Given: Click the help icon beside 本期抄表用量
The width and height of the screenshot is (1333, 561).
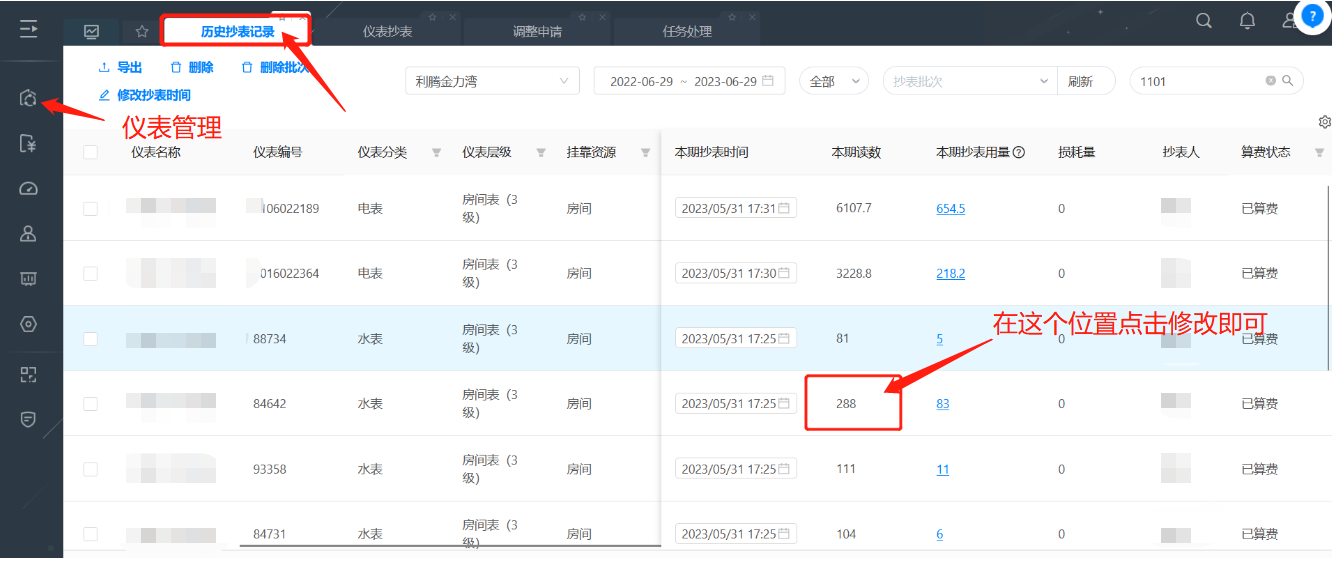Looking at the screenshot, I should click(x=1019, y=153).
